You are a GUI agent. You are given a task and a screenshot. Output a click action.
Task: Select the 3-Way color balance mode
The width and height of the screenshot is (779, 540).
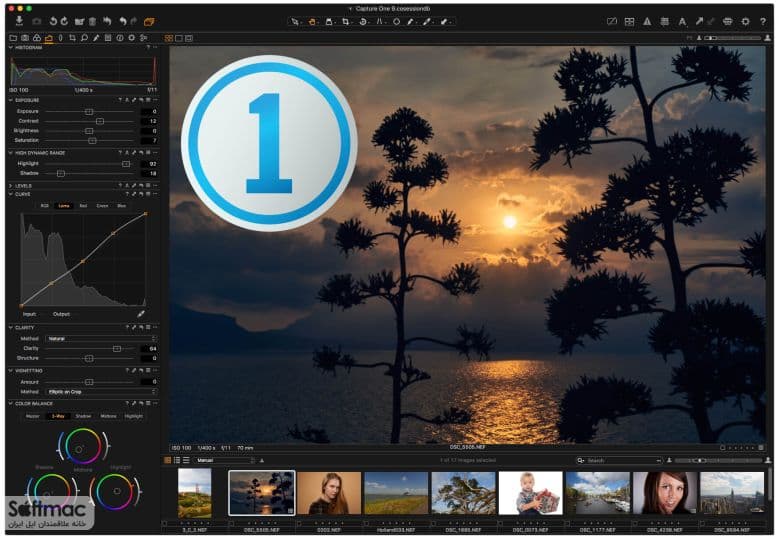[x=58, y=416]
